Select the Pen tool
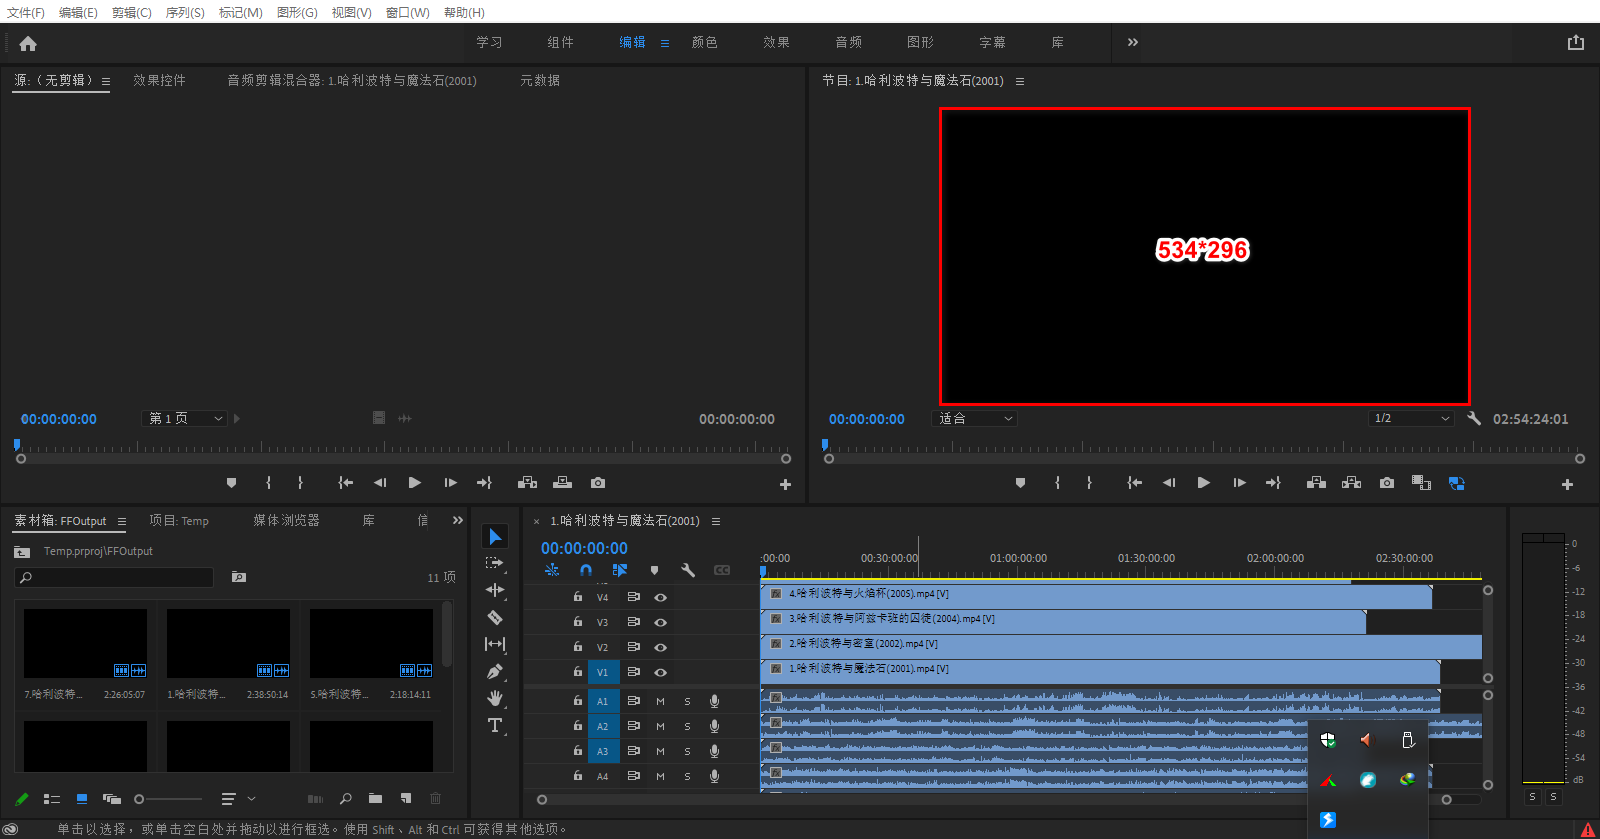The height and width of the screenshot is (839, 1600). point(495,671)
